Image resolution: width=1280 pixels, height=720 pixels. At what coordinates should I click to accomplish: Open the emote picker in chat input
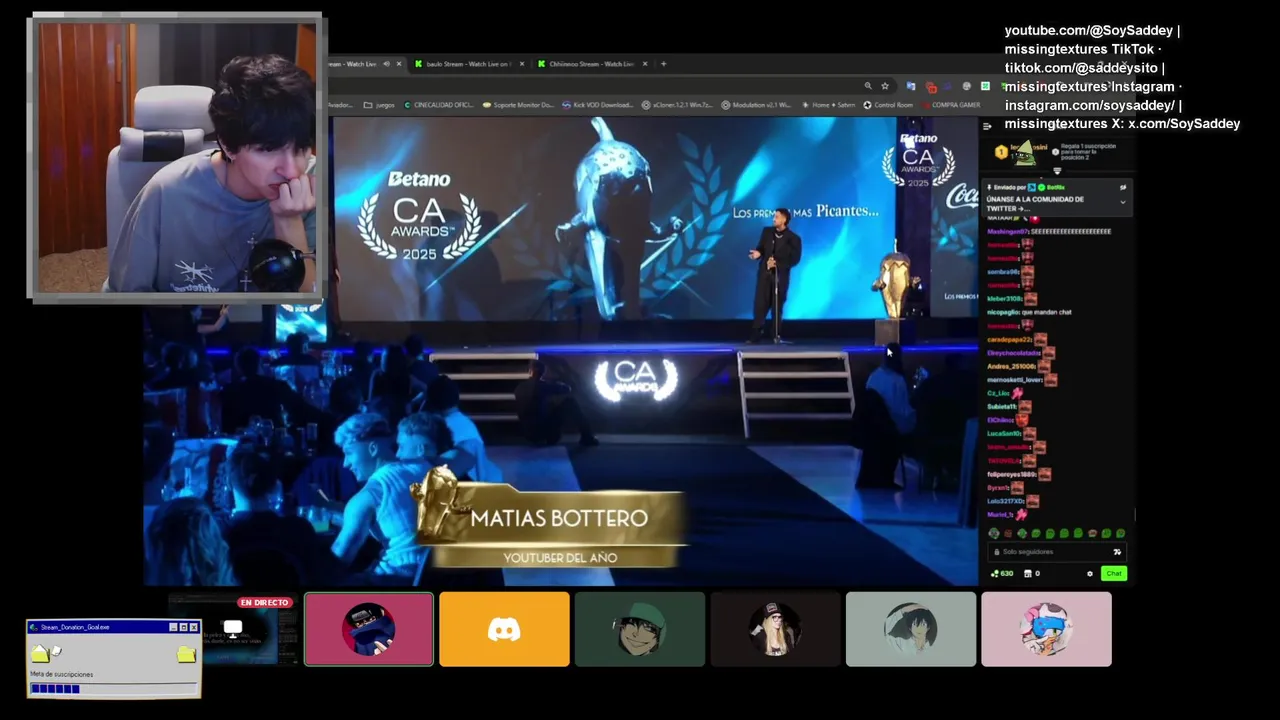point(1117,552)
